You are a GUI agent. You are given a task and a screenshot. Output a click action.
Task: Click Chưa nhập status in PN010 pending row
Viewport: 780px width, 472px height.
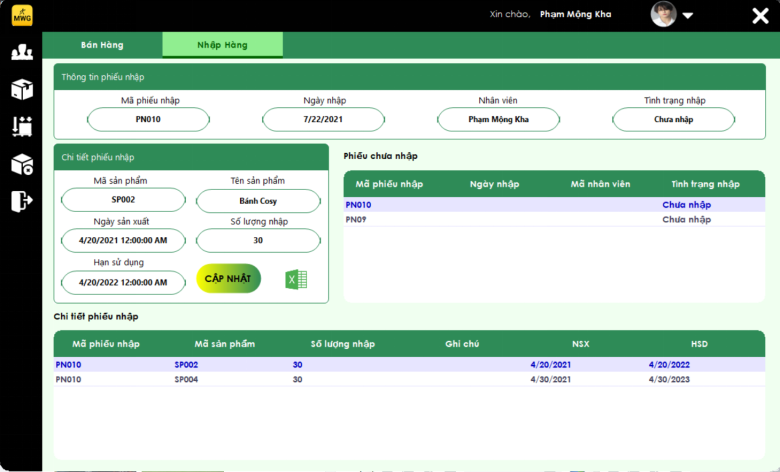(x=686, y=205)
